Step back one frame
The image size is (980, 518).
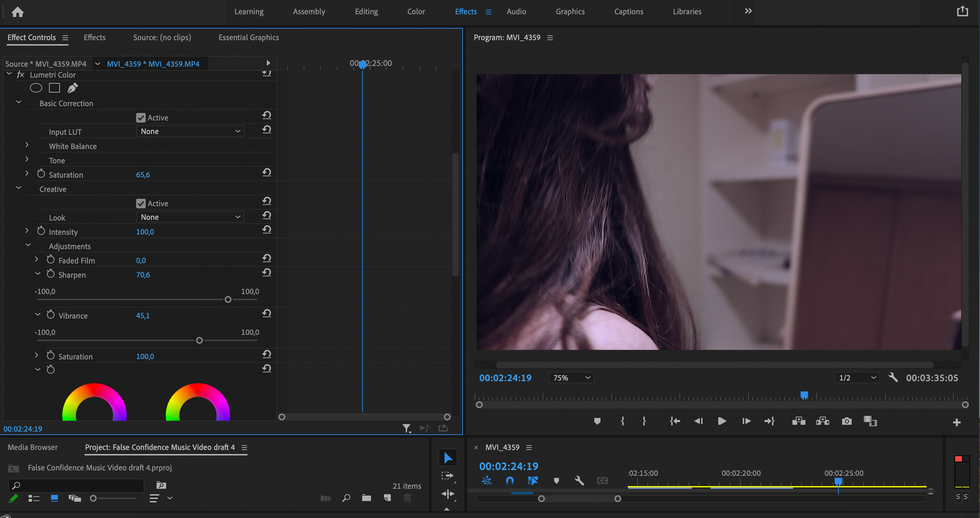699,421
